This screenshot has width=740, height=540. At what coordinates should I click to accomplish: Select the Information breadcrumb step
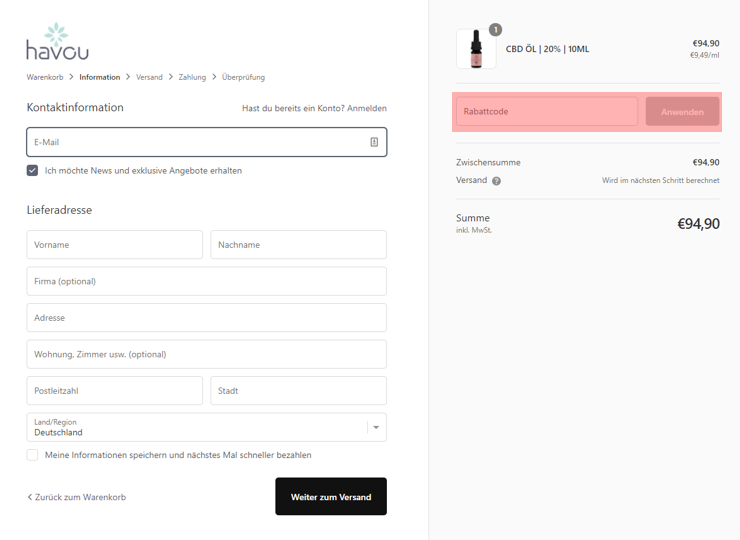(100, 77)
